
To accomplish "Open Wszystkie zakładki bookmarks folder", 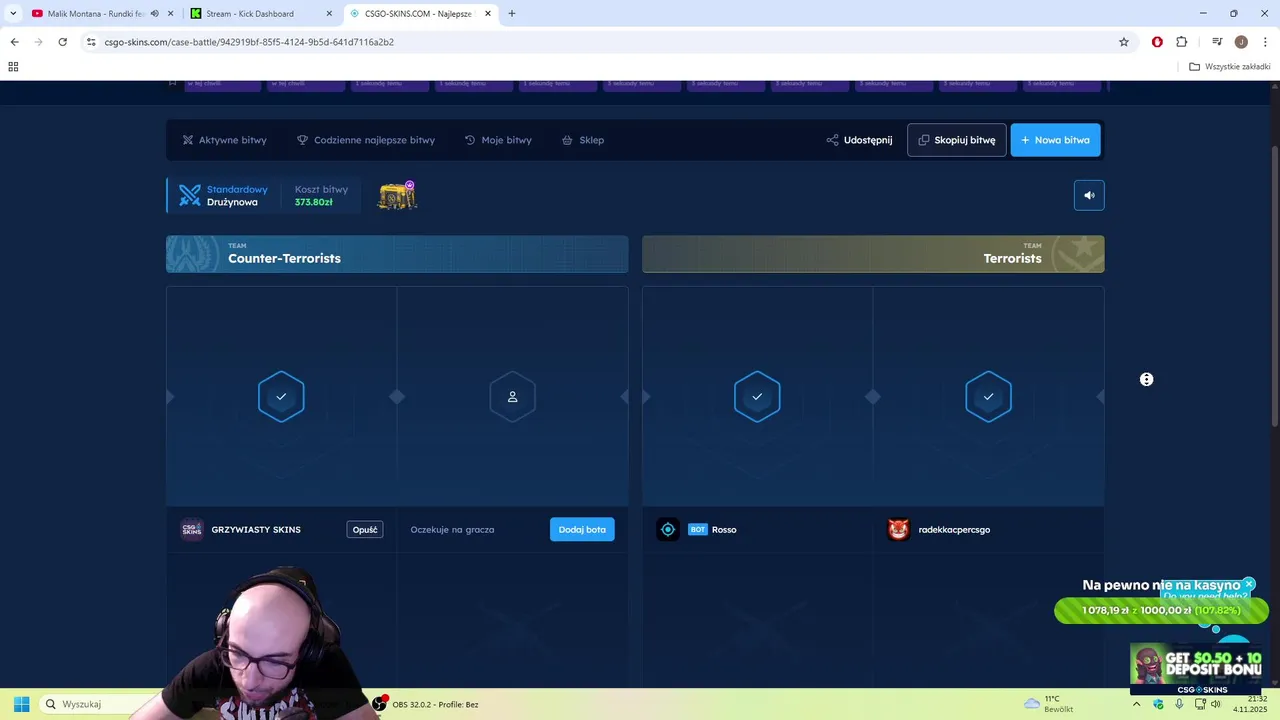I will (x=1230, y=67).
